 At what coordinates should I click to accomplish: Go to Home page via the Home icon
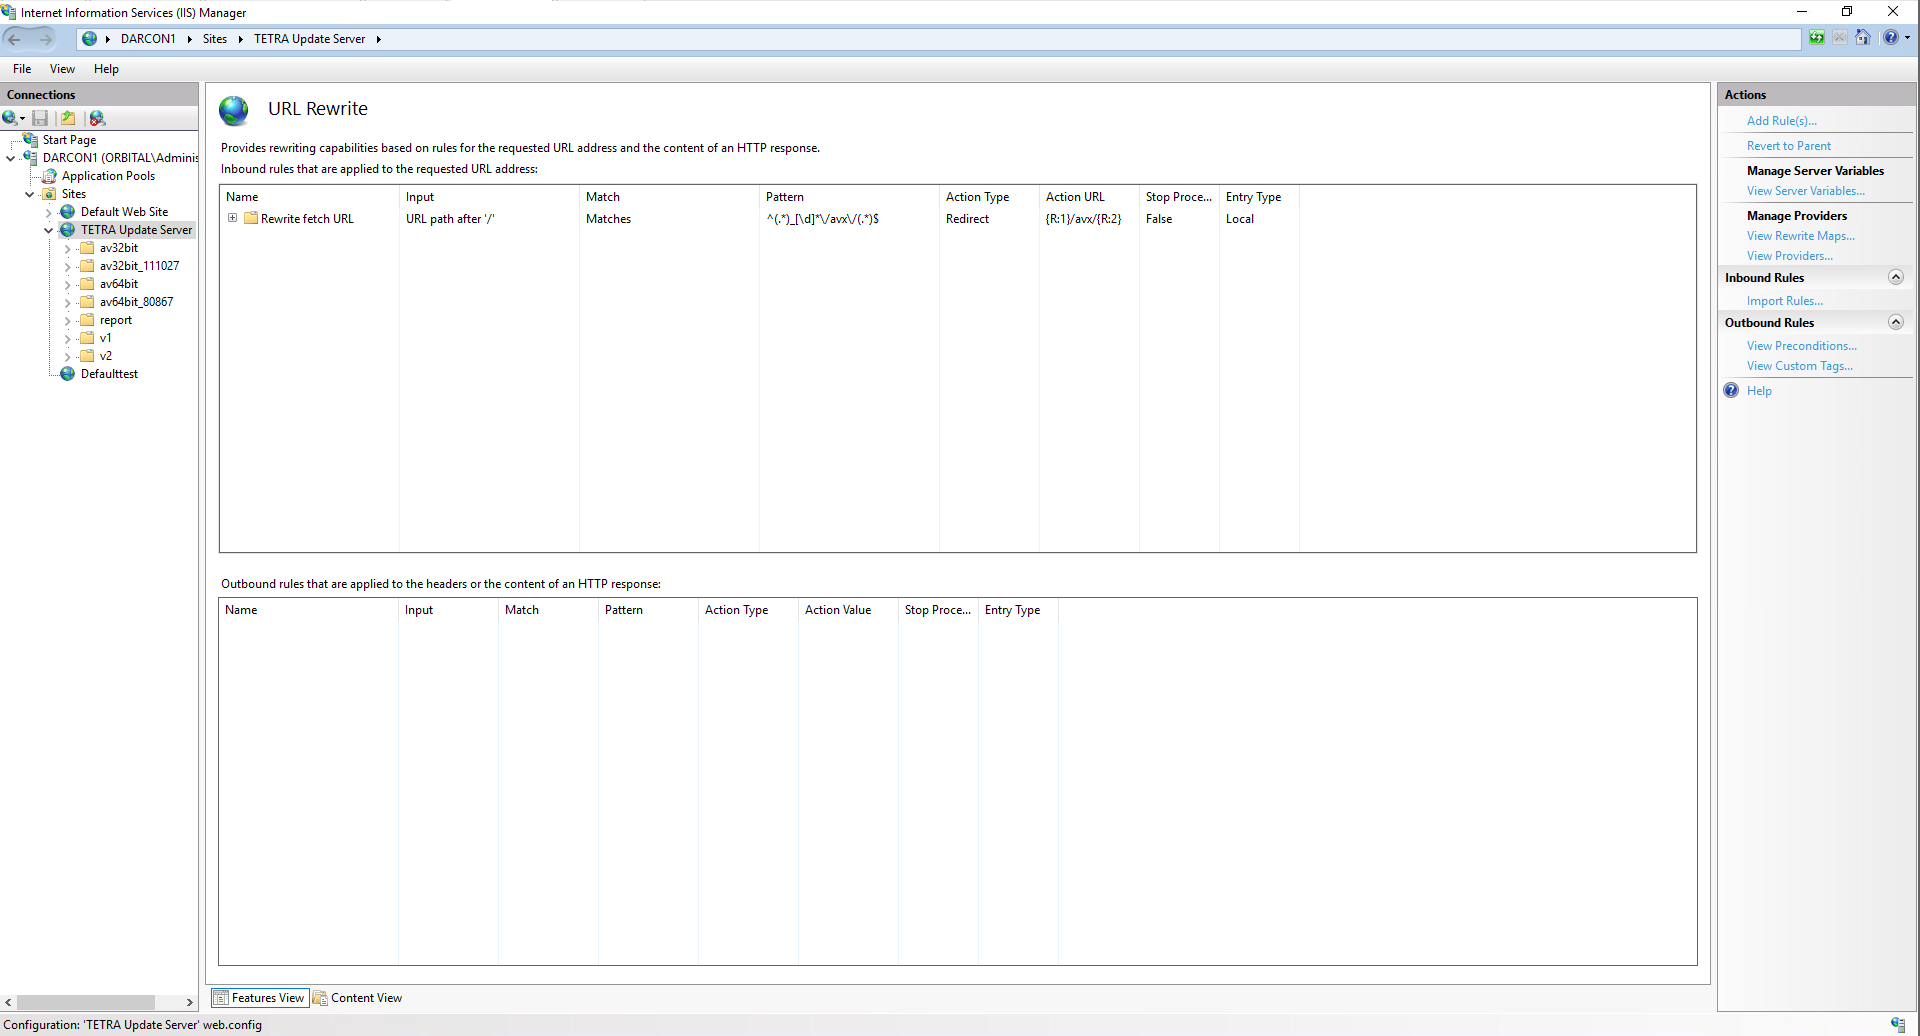pyautogui.click(x=1862, y=38)
